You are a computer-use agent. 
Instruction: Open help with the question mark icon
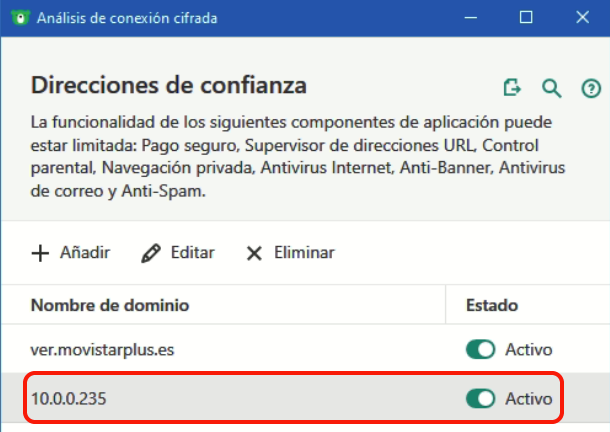(591, 88)
